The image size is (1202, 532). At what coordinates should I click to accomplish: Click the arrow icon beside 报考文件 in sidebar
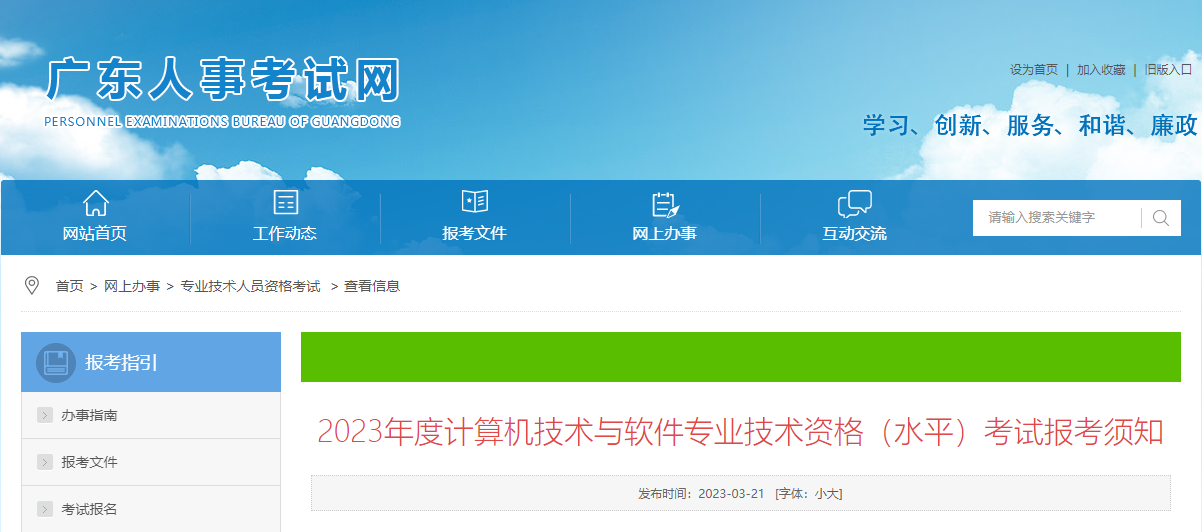[x=45, y=462]
